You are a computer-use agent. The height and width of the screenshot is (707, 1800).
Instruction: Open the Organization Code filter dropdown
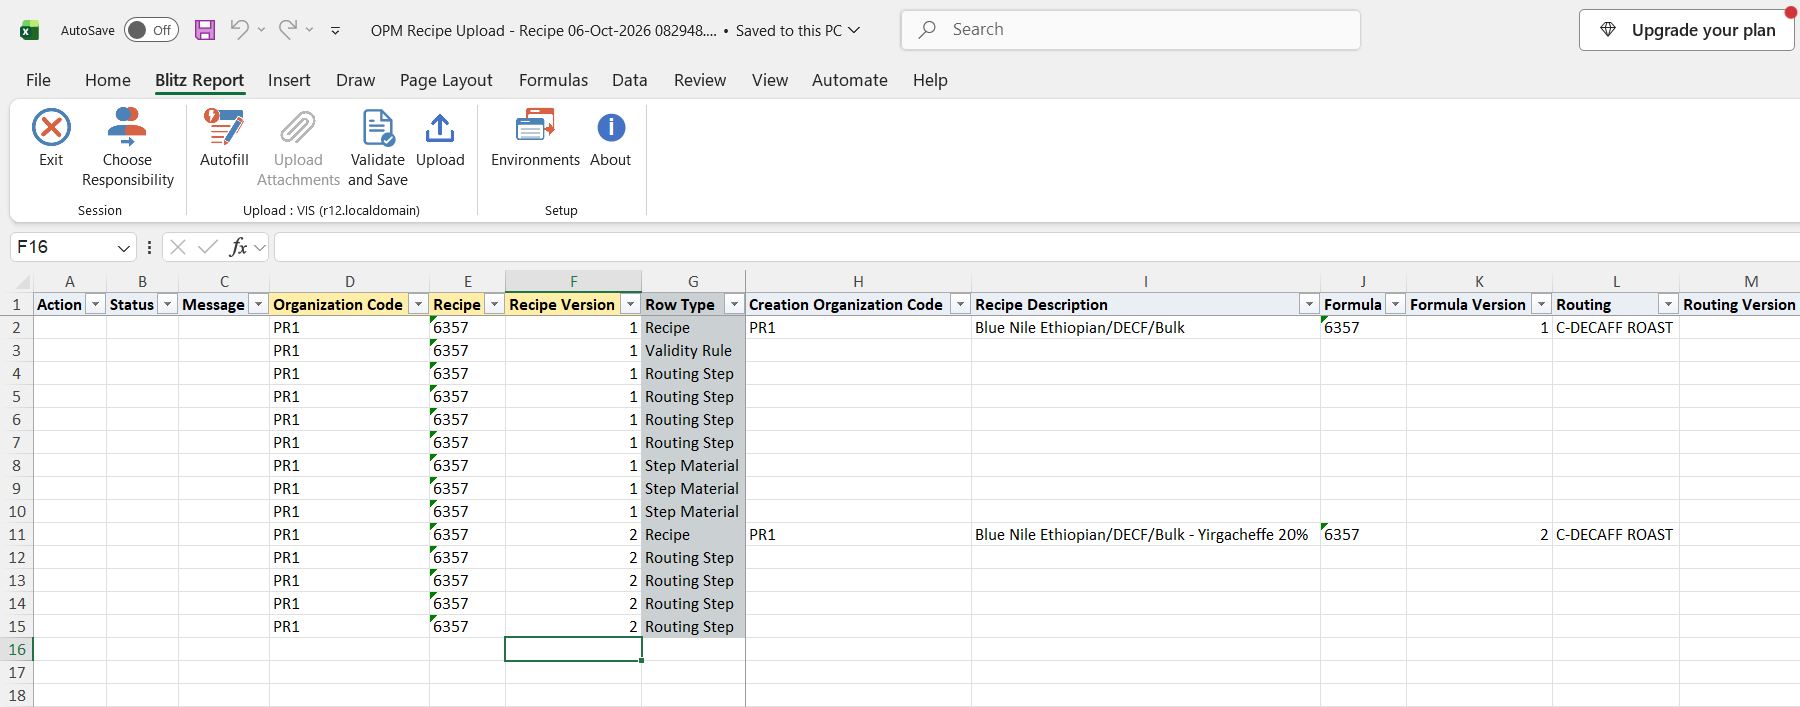[x=418, y=304]
